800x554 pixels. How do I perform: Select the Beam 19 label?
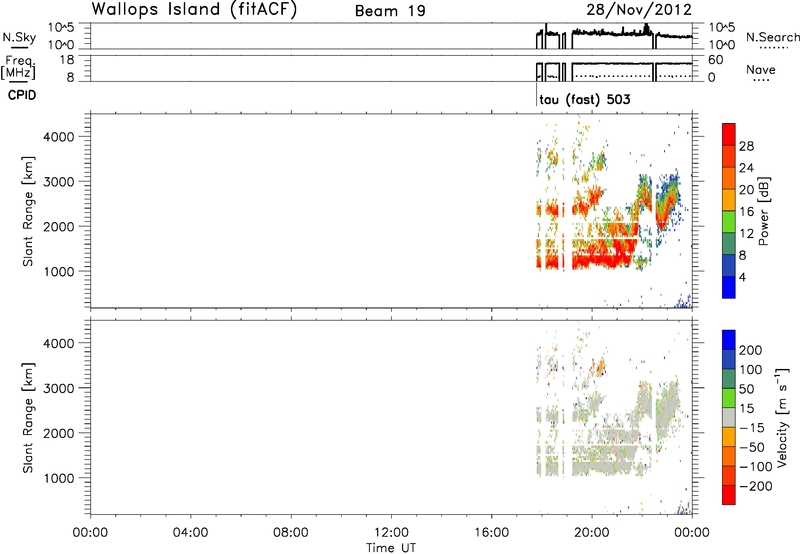390,11
